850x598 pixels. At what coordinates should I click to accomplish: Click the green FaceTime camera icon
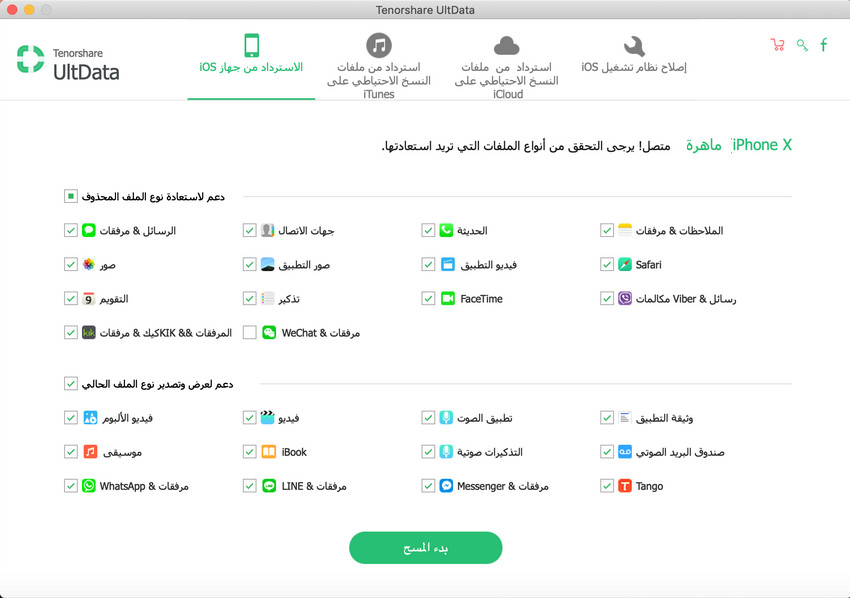point(448,299)
